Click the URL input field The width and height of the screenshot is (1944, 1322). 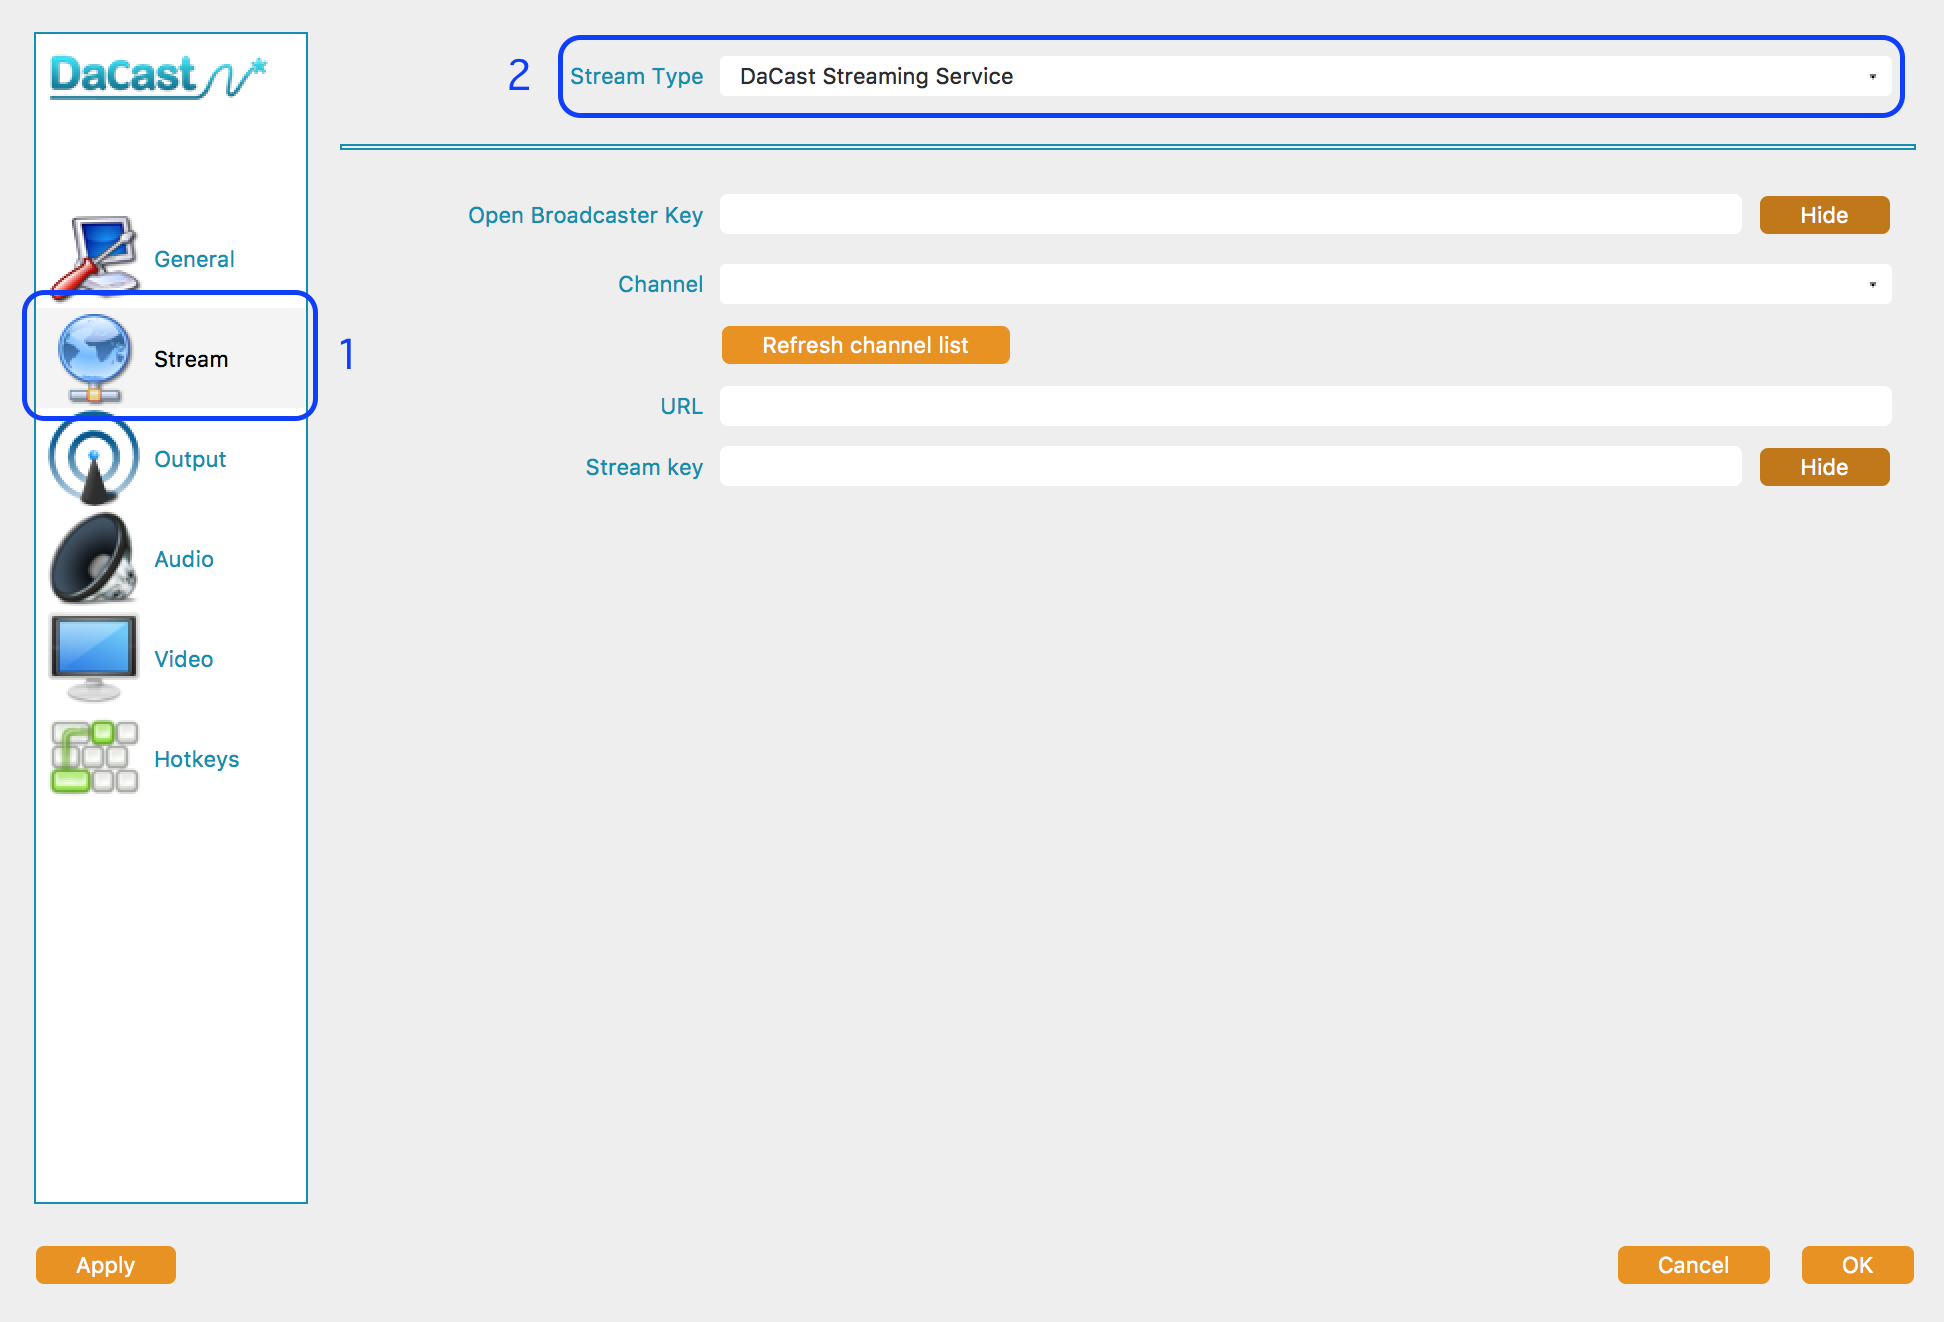(1304, 406)
